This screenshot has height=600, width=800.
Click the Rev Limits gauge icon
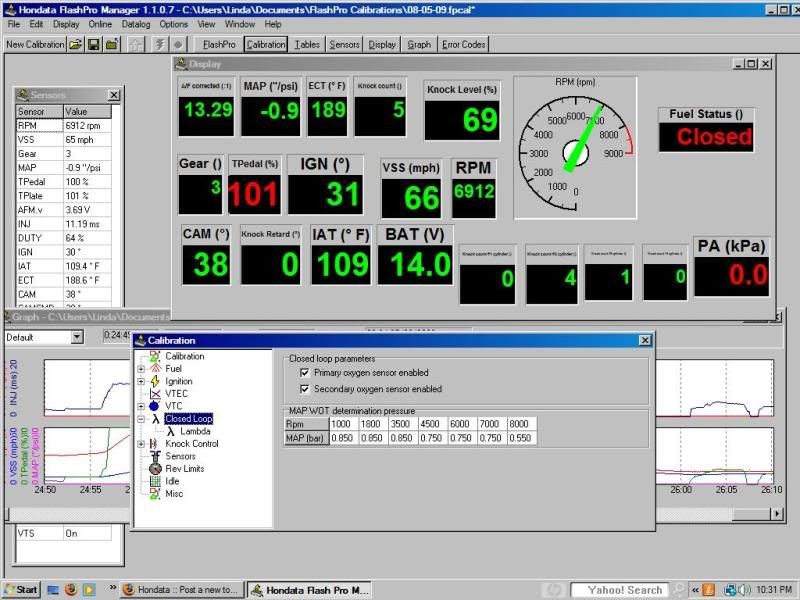point(155,468)
